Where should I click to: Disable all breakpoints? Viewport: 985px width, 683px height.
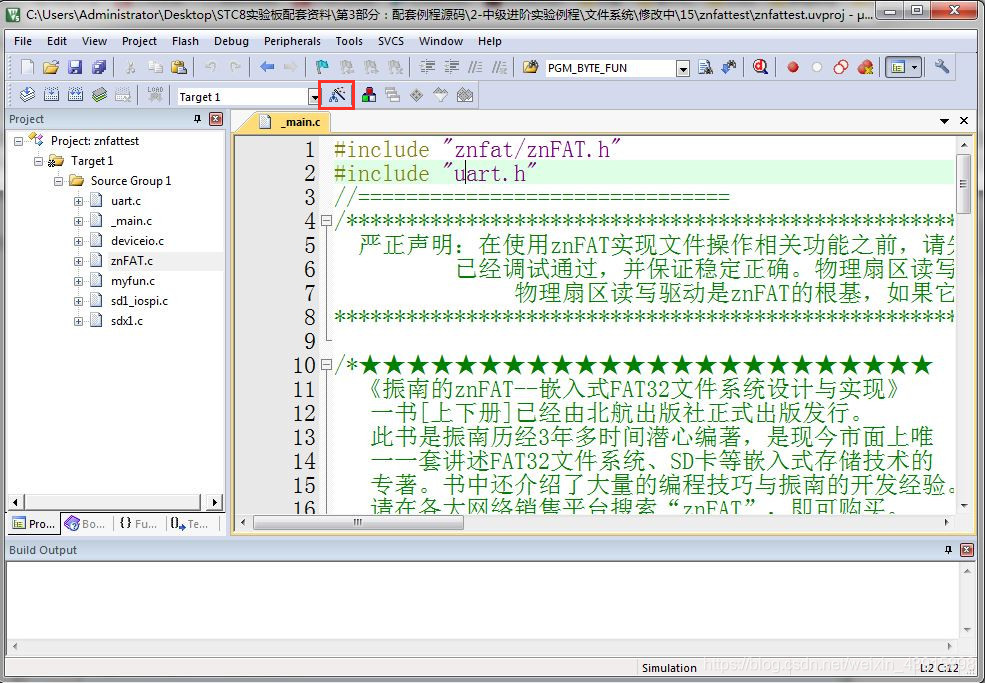[841, 67]
